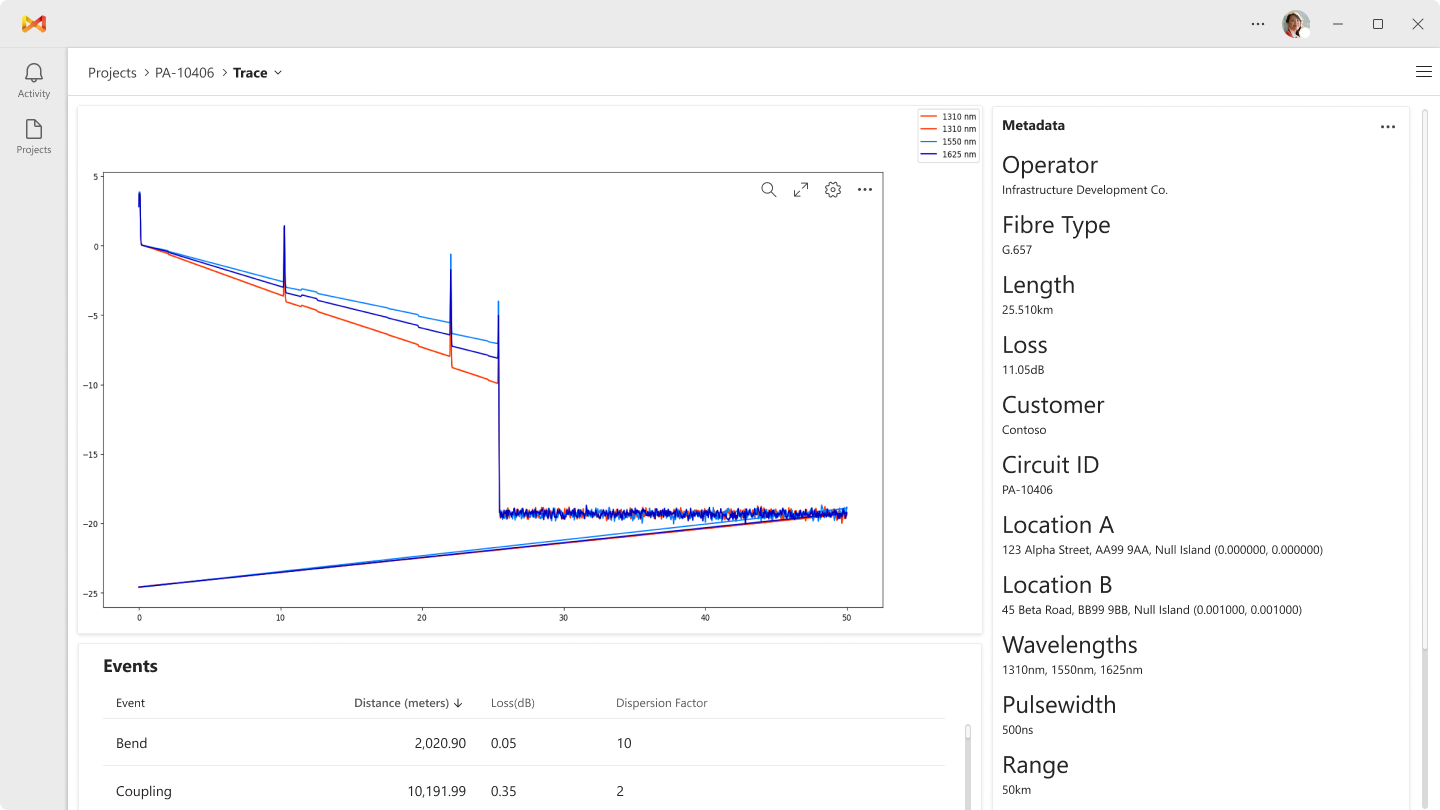Open the hamburger menu at top right
Viewport: 1440px width, 810px height.
[x=1423, y=71]
